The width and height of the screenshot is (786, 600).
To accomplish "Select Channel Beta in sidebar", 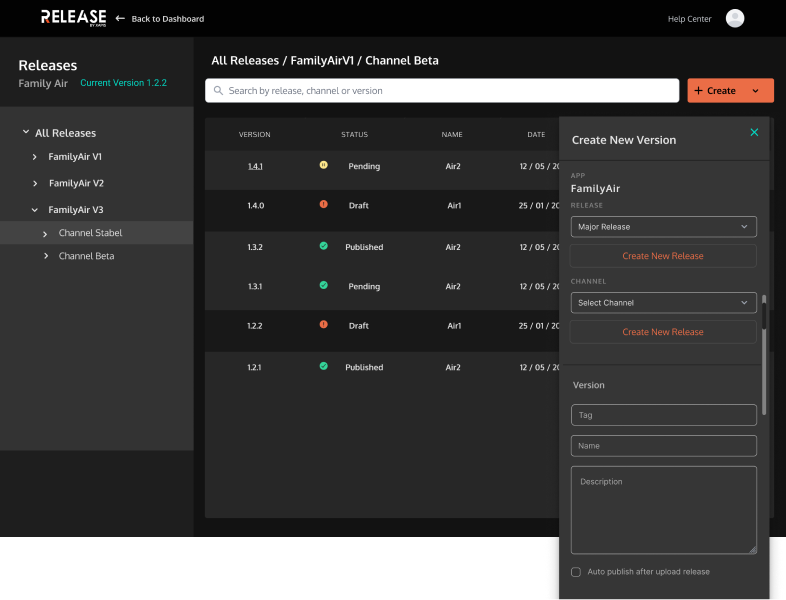I will [x=86, y=256].
